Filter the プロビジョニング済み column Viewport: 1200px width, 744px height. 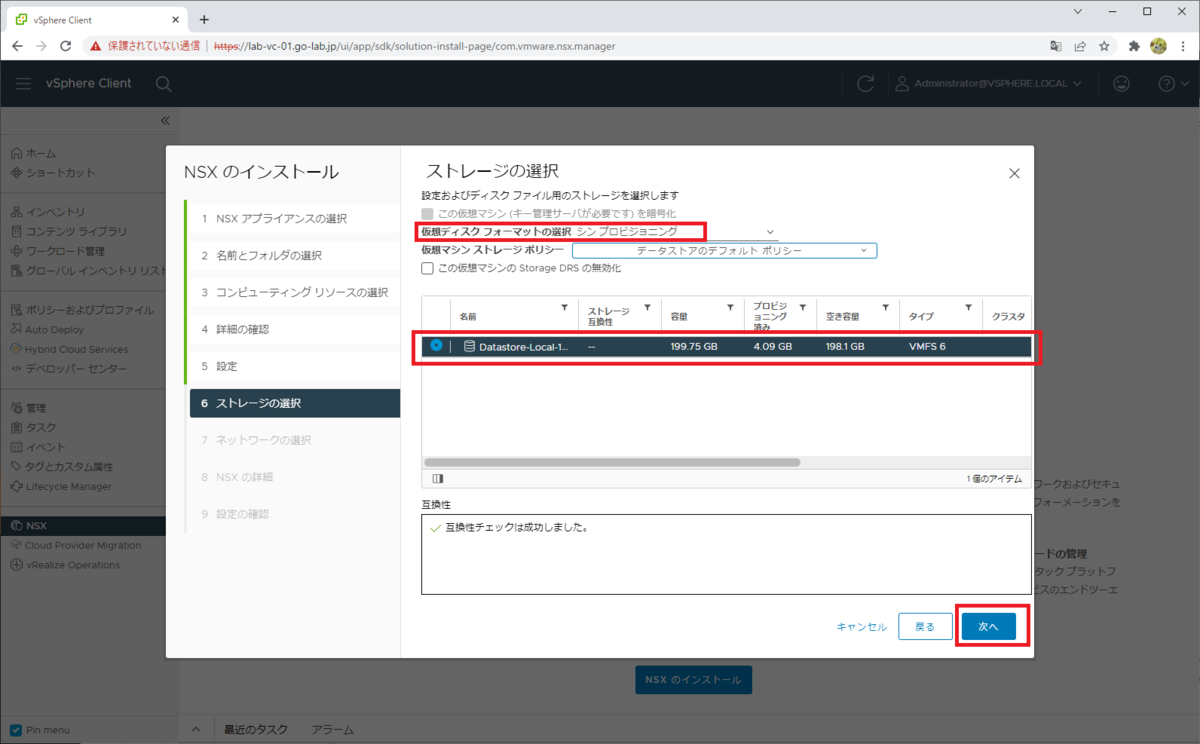(803, 308)
